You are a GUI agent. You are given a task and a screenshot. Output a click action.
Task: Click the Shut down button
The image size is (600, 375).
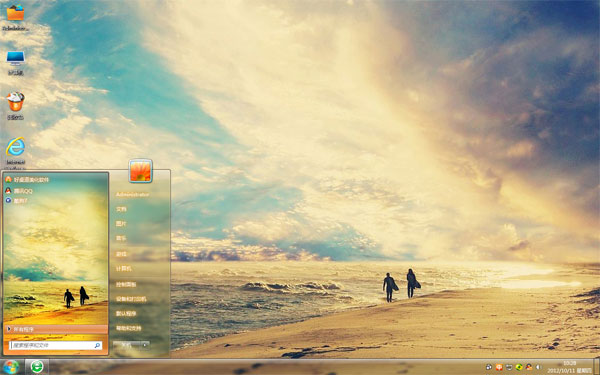click(x=127, y=345)
